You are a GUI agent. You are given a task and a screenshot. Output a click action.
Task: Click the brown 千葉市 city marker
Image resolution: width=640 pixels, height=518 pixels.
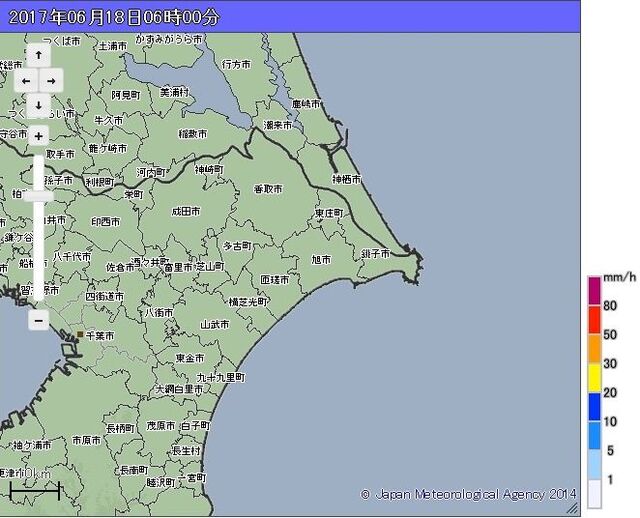pyautogui.click(x=80, y=334)
